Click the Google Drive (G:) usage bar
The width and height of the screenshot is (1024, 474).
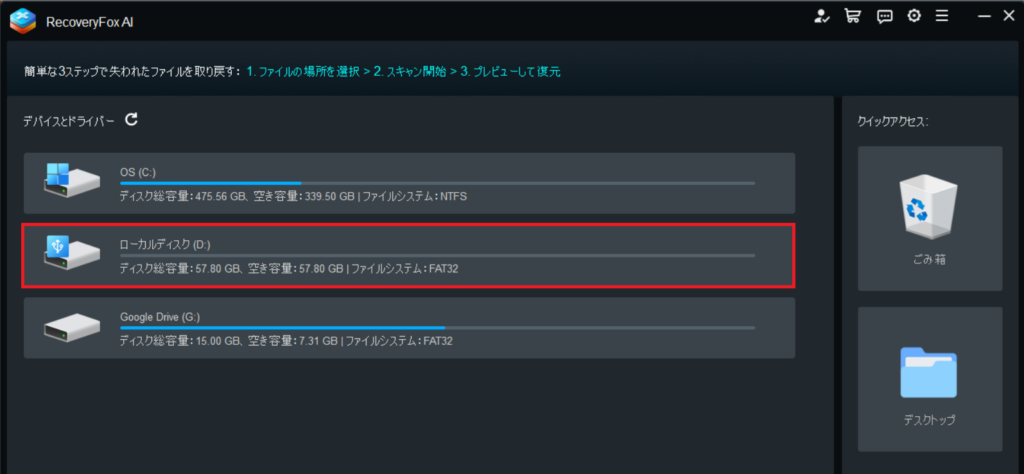click(x=437, y=328)
